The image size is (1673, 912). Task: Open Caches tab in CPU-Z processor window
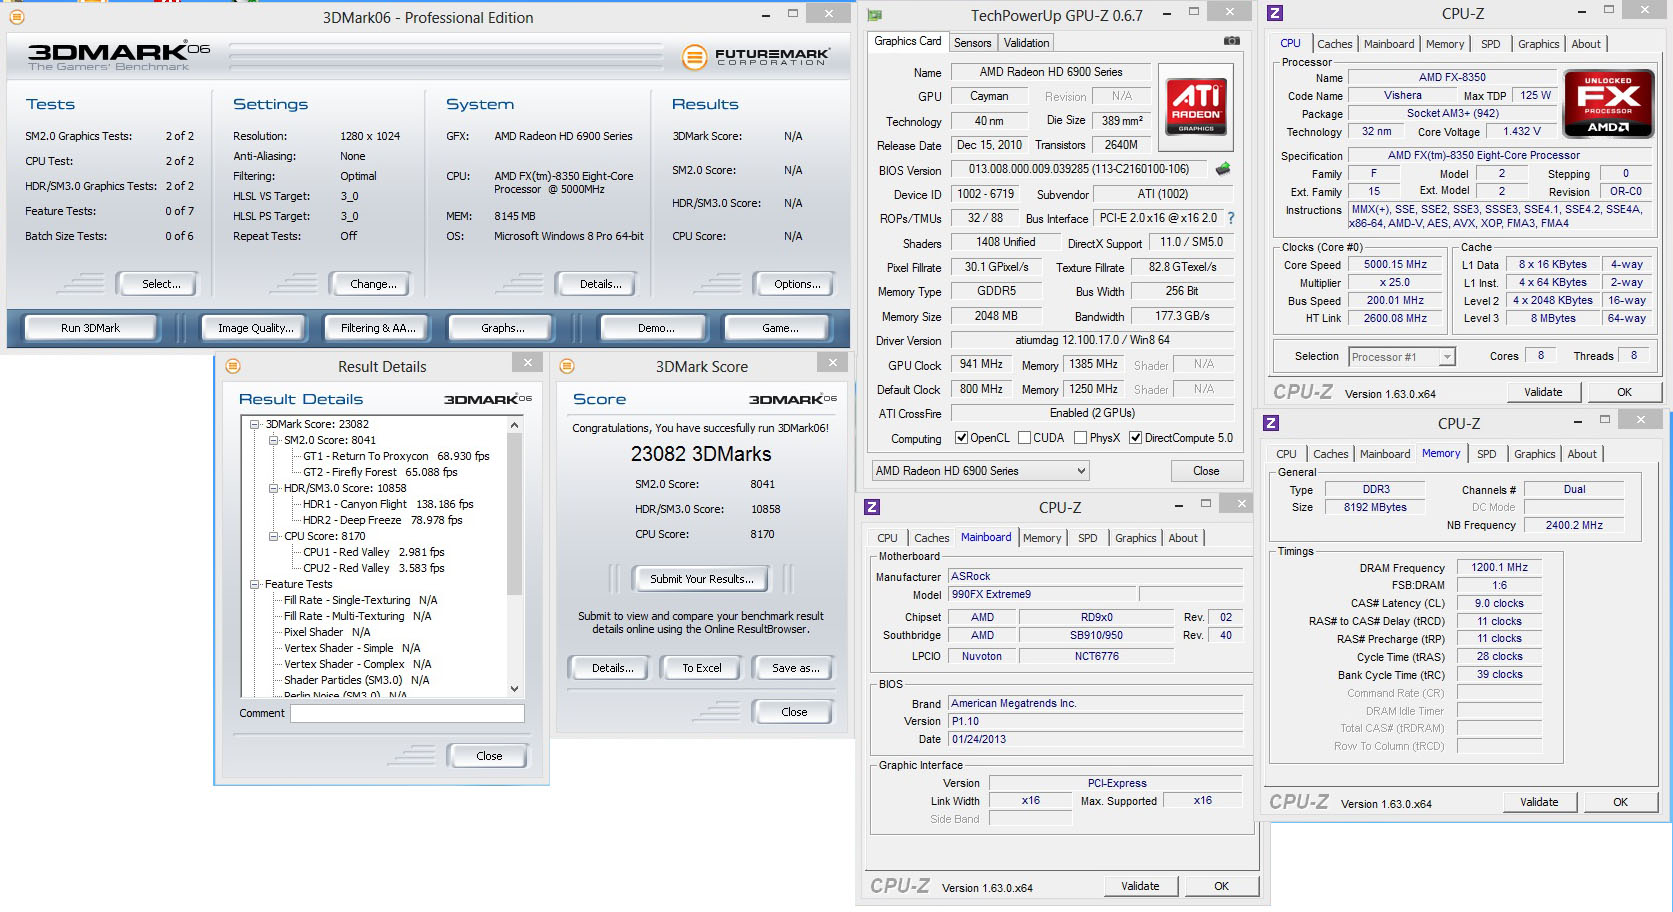point(1334,44)
